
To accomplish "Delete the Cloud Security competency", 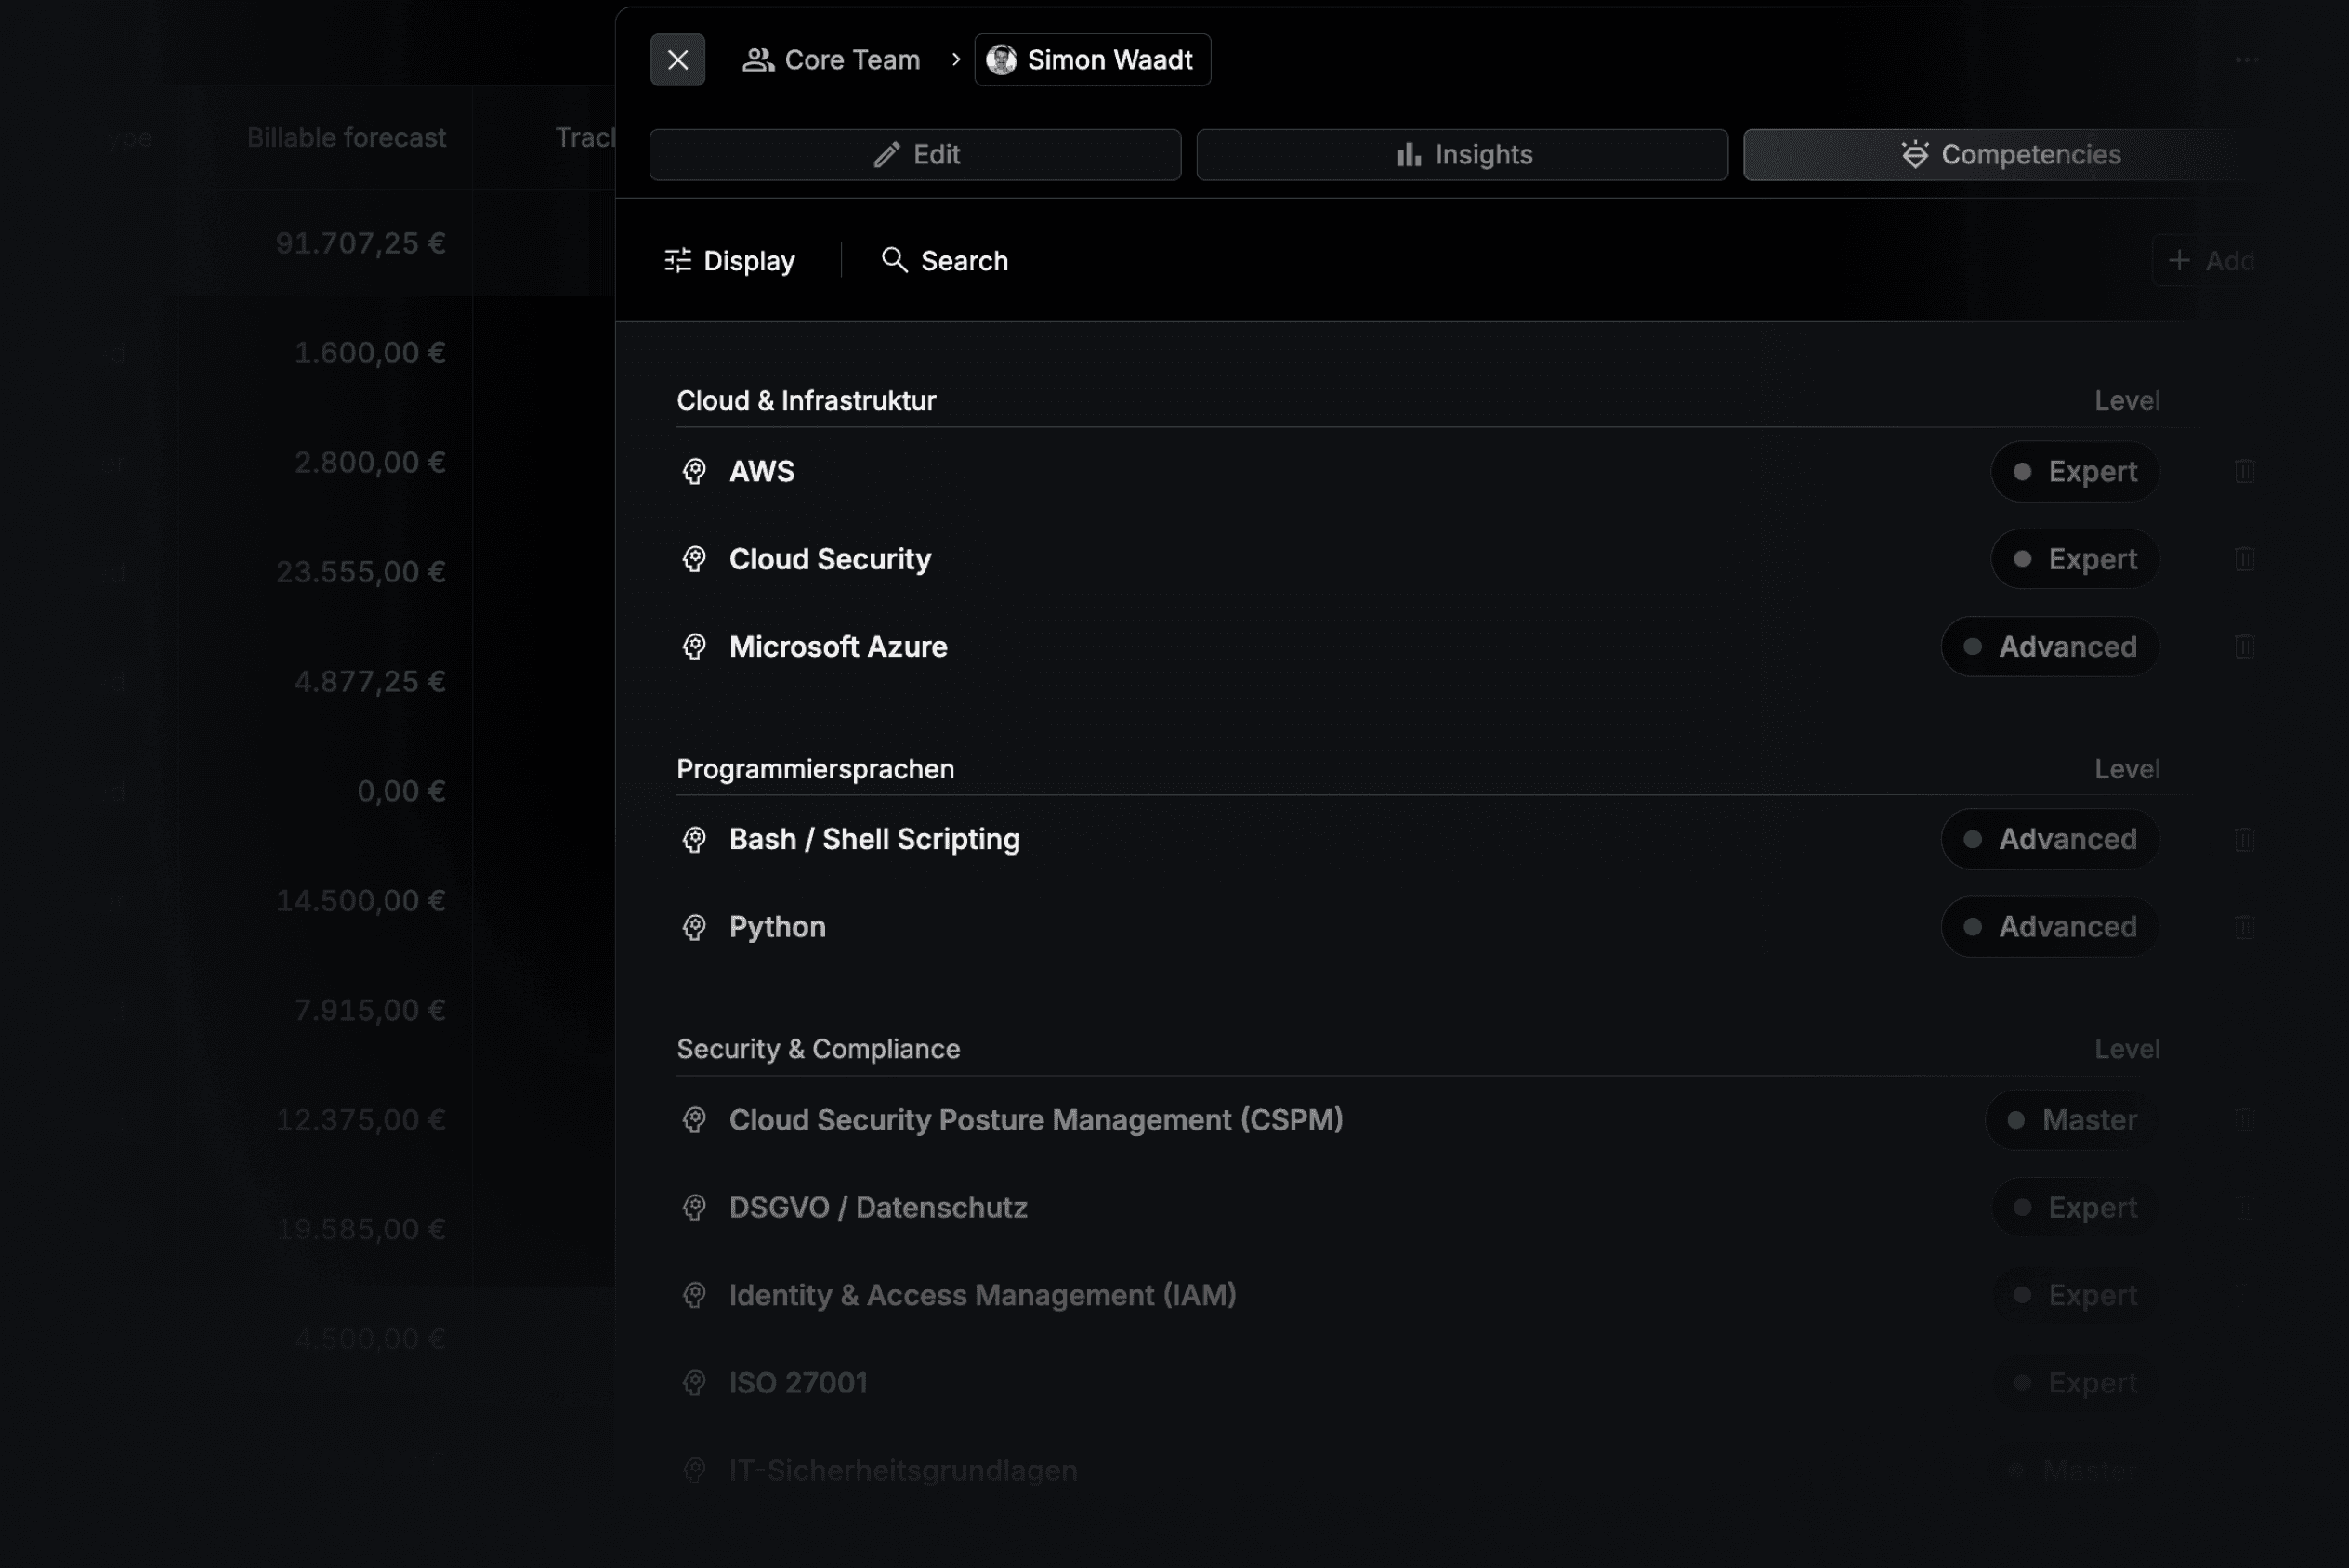I will 2244,559.
